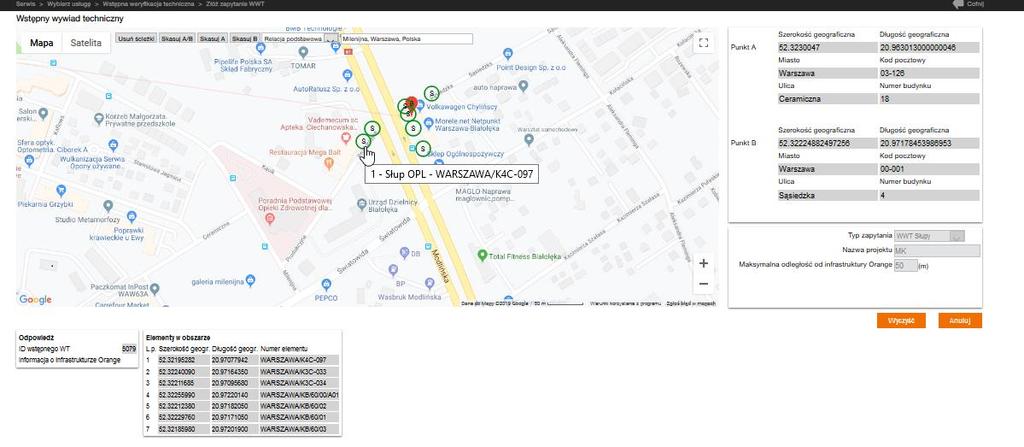Screen dimensions: 1024x447
Task: Click postal code field 03-126
Action: coord(929,73)
